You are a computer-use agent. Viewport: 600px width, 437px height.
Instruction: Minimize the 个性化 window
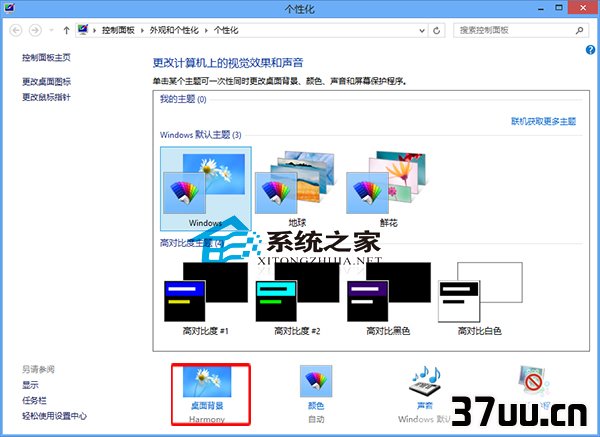click(x=541, y=8)
